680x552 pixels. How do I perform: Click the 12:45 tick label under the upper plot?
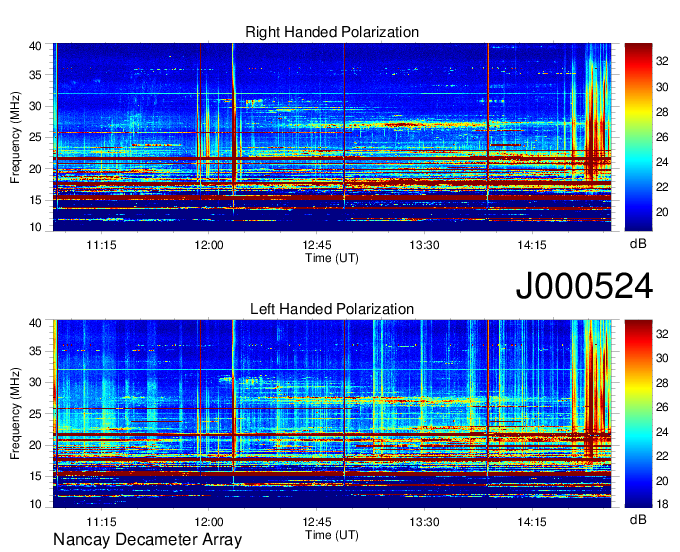coord(317,245)
